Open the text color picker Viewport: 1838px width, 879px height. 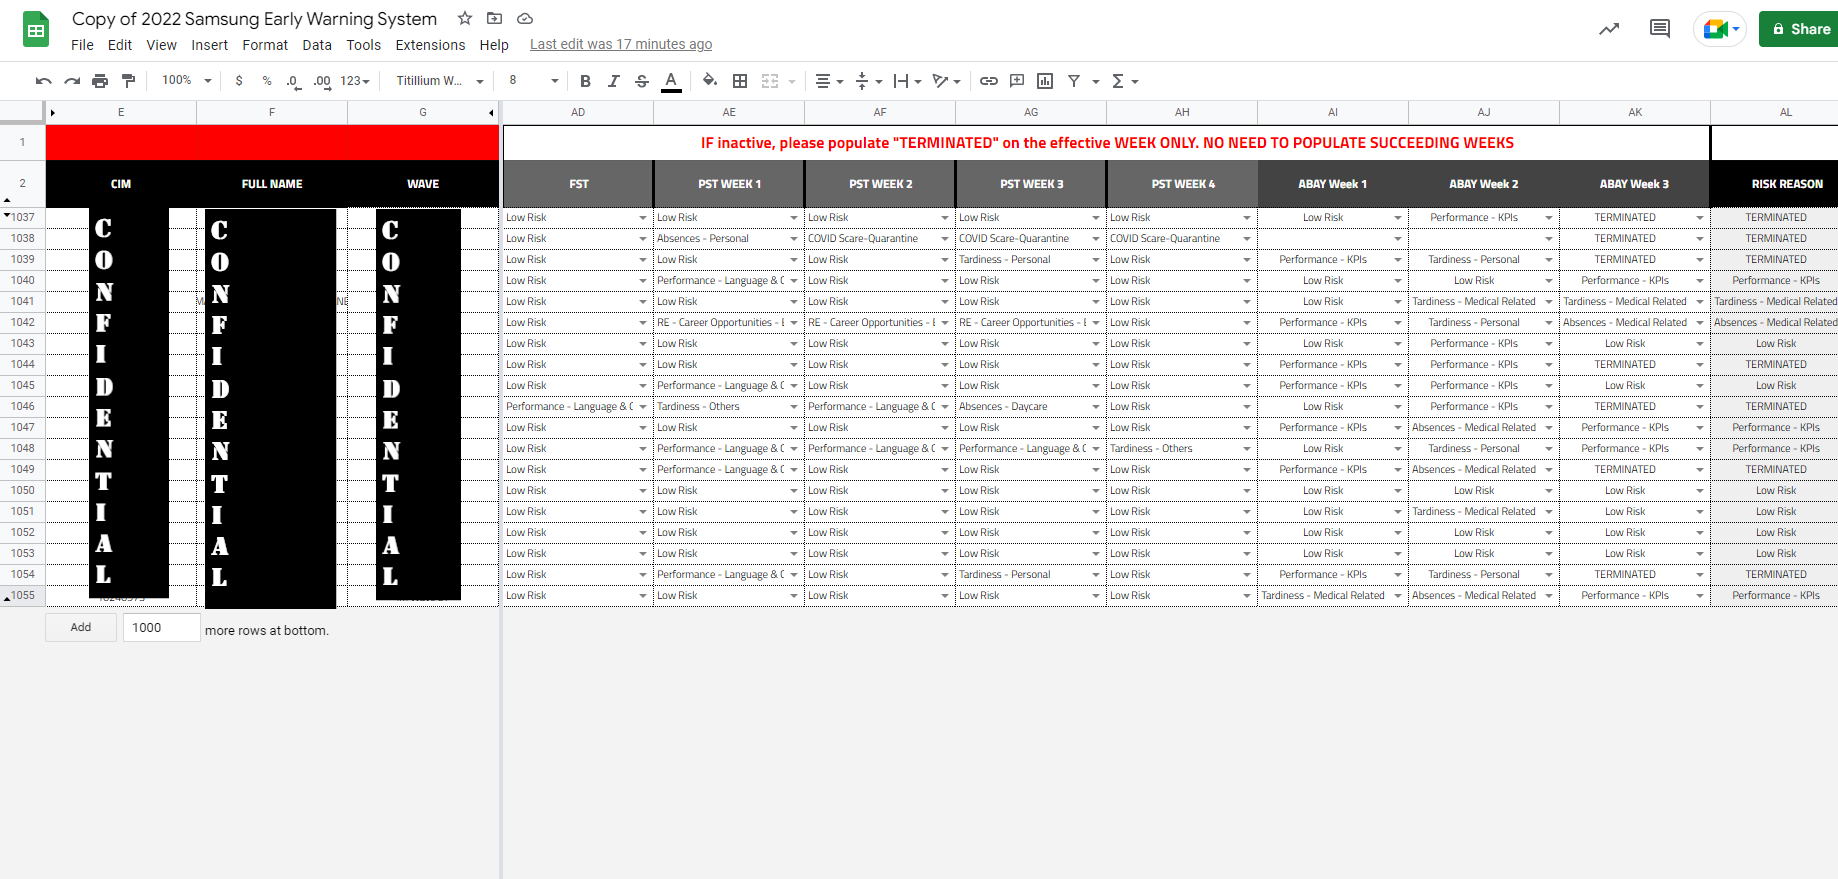(x=671, y=81)
